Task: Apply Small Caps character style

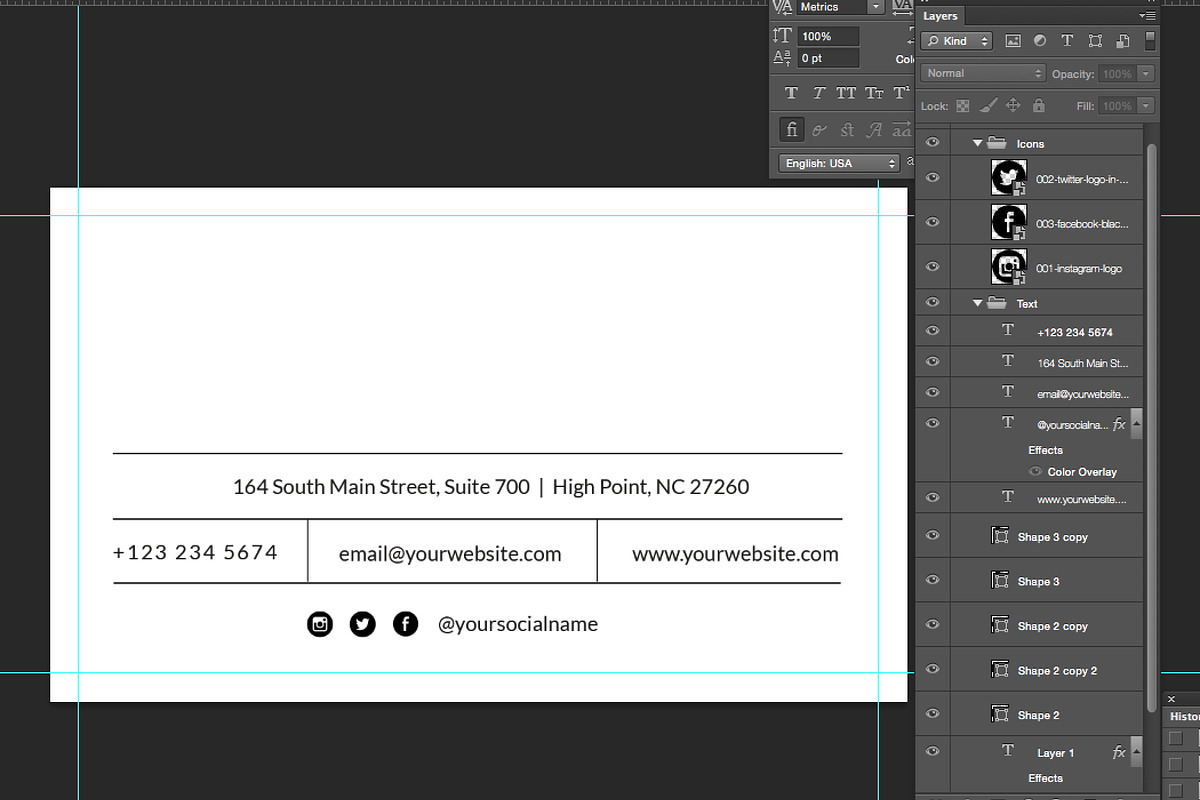Action: (x=874, y=93)
